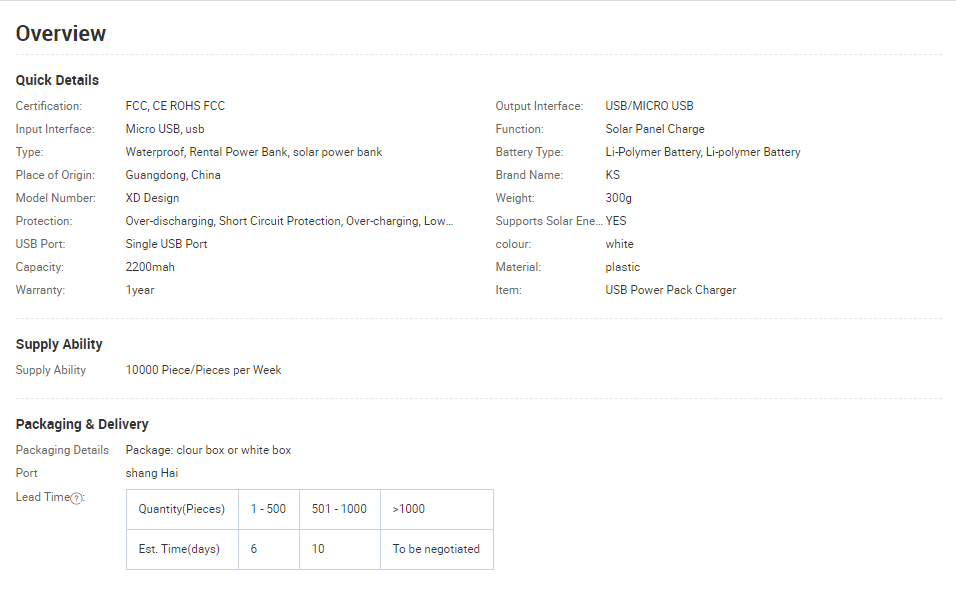
Task: Click the Model Number value XD Design
Action: coord(152,198)
